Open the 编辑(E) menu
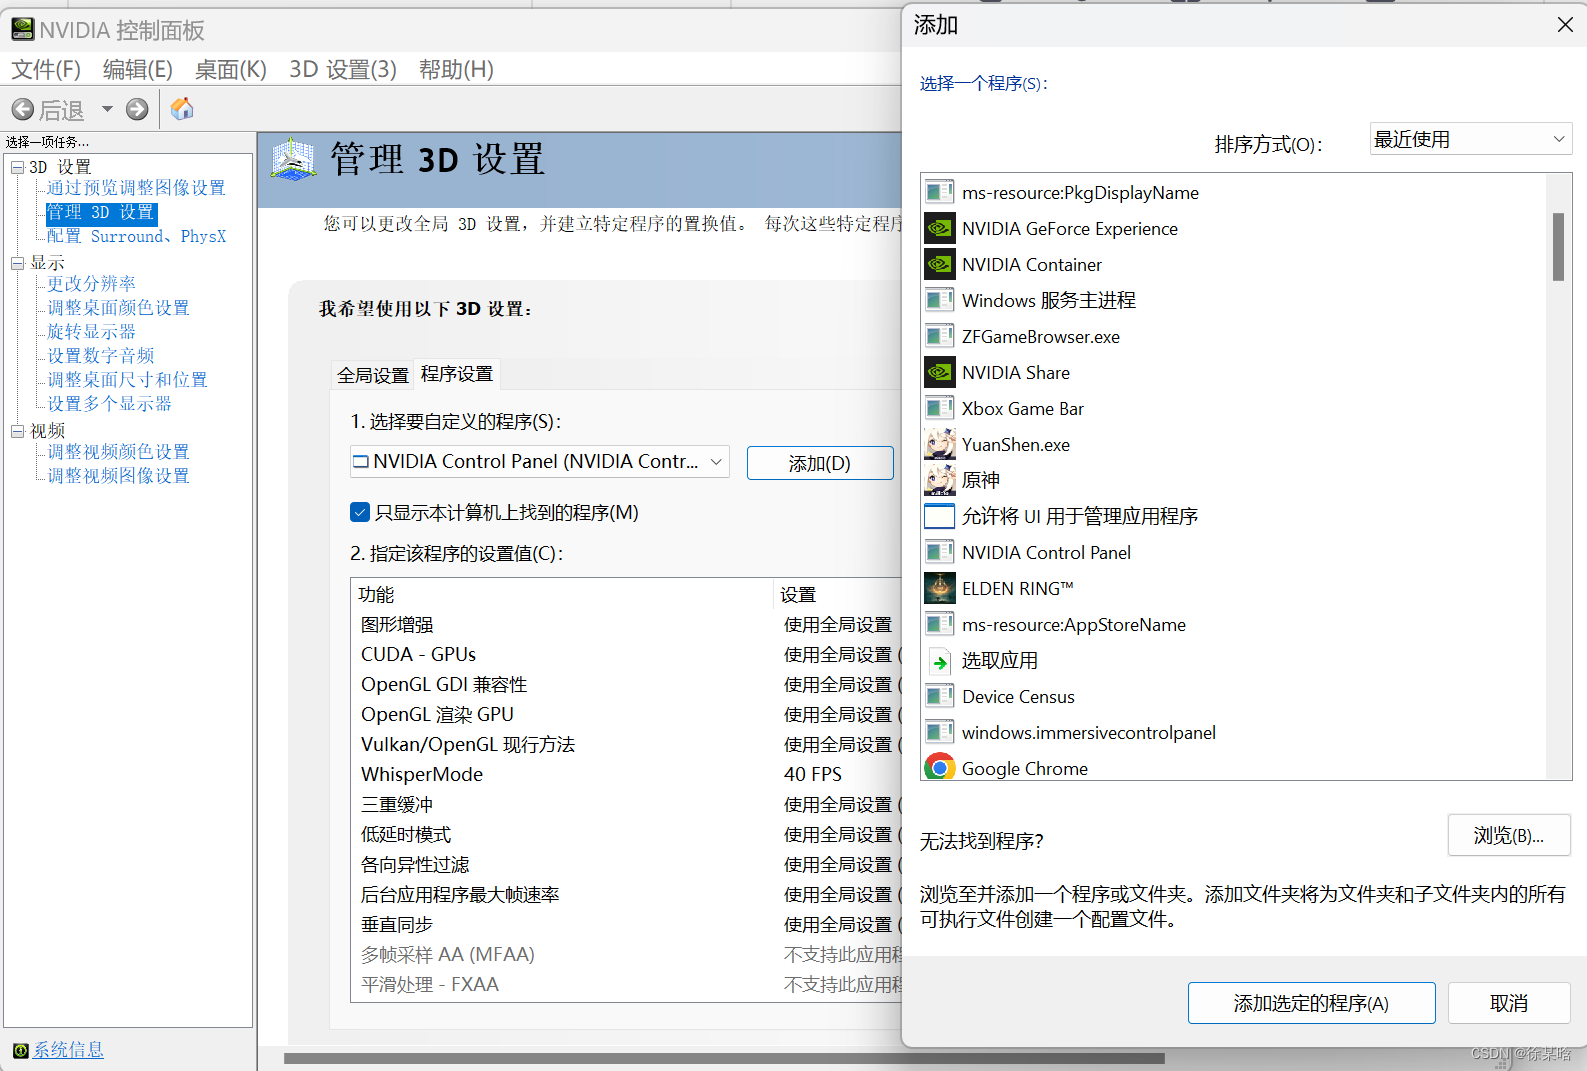1587x1071 pixels. click(x=138, y=69)
